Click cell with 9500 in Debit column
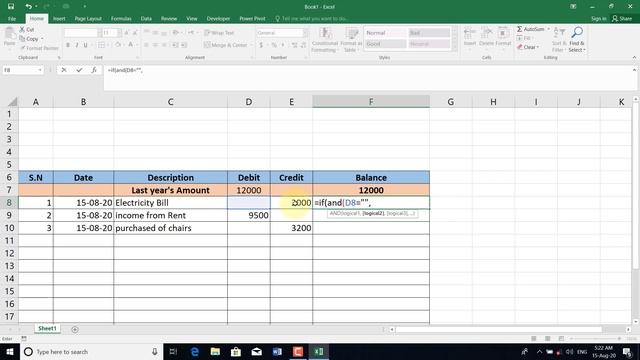 tap(249, 215)
